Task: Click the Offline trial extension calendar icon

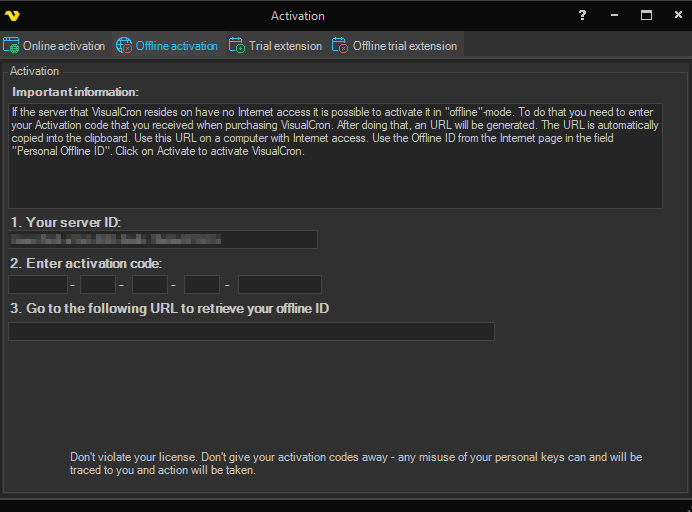Action: coord(340,46)
